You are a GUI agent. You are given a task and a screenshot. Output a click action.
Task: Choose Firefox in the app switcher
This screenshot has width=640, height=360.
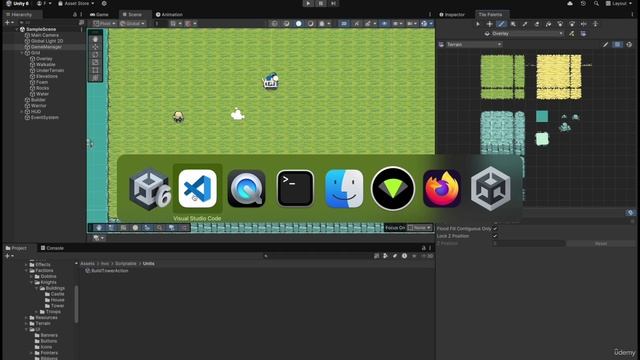442,189
